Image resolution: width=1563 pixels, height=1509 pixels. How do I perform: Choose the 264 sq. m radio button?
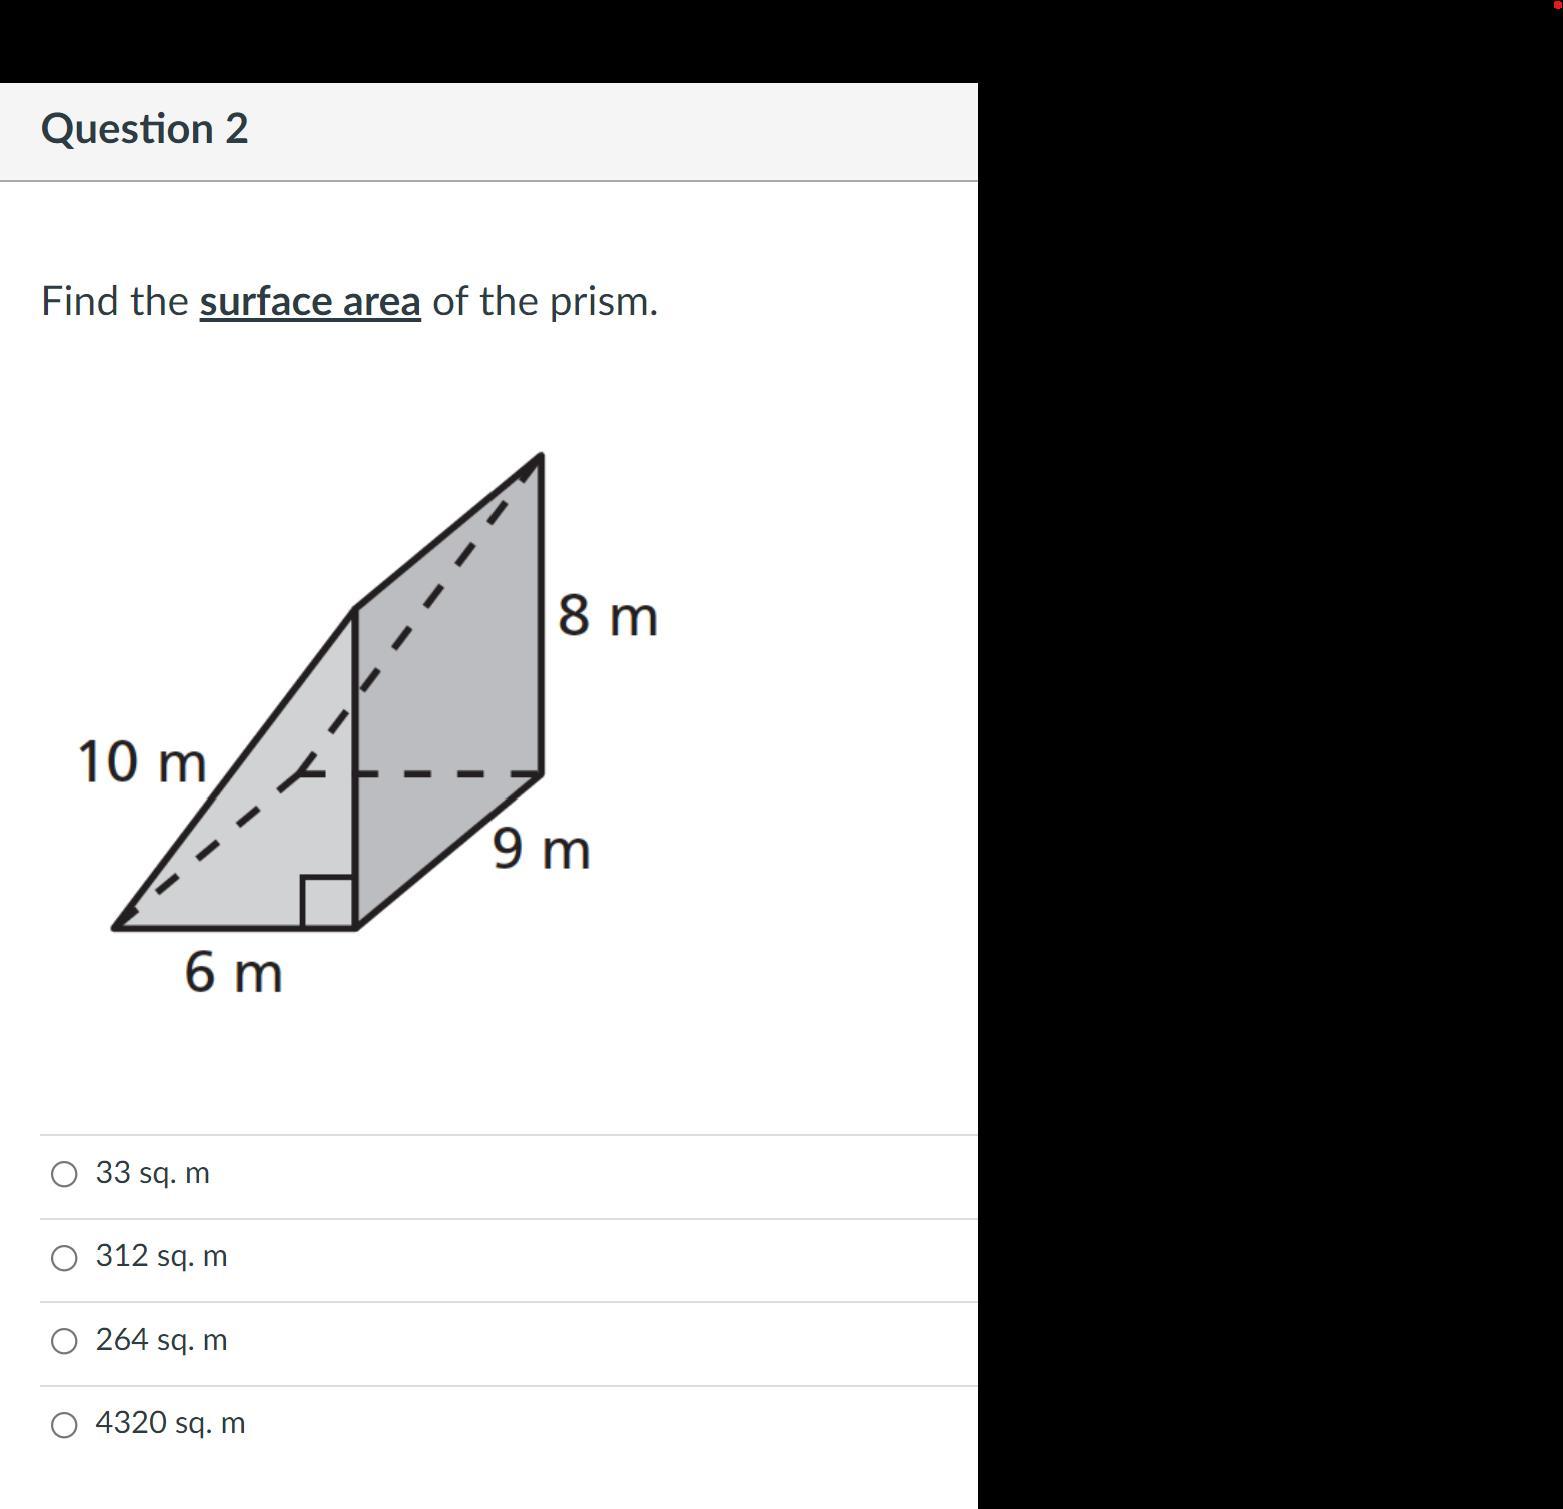(64, 1341)
